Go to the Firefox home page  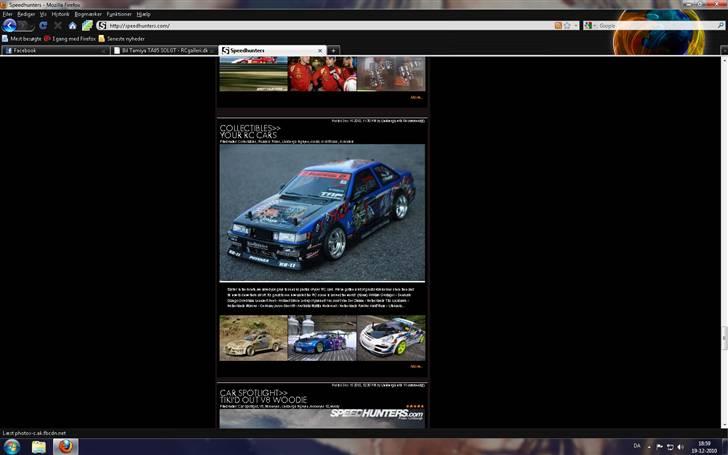72,25
